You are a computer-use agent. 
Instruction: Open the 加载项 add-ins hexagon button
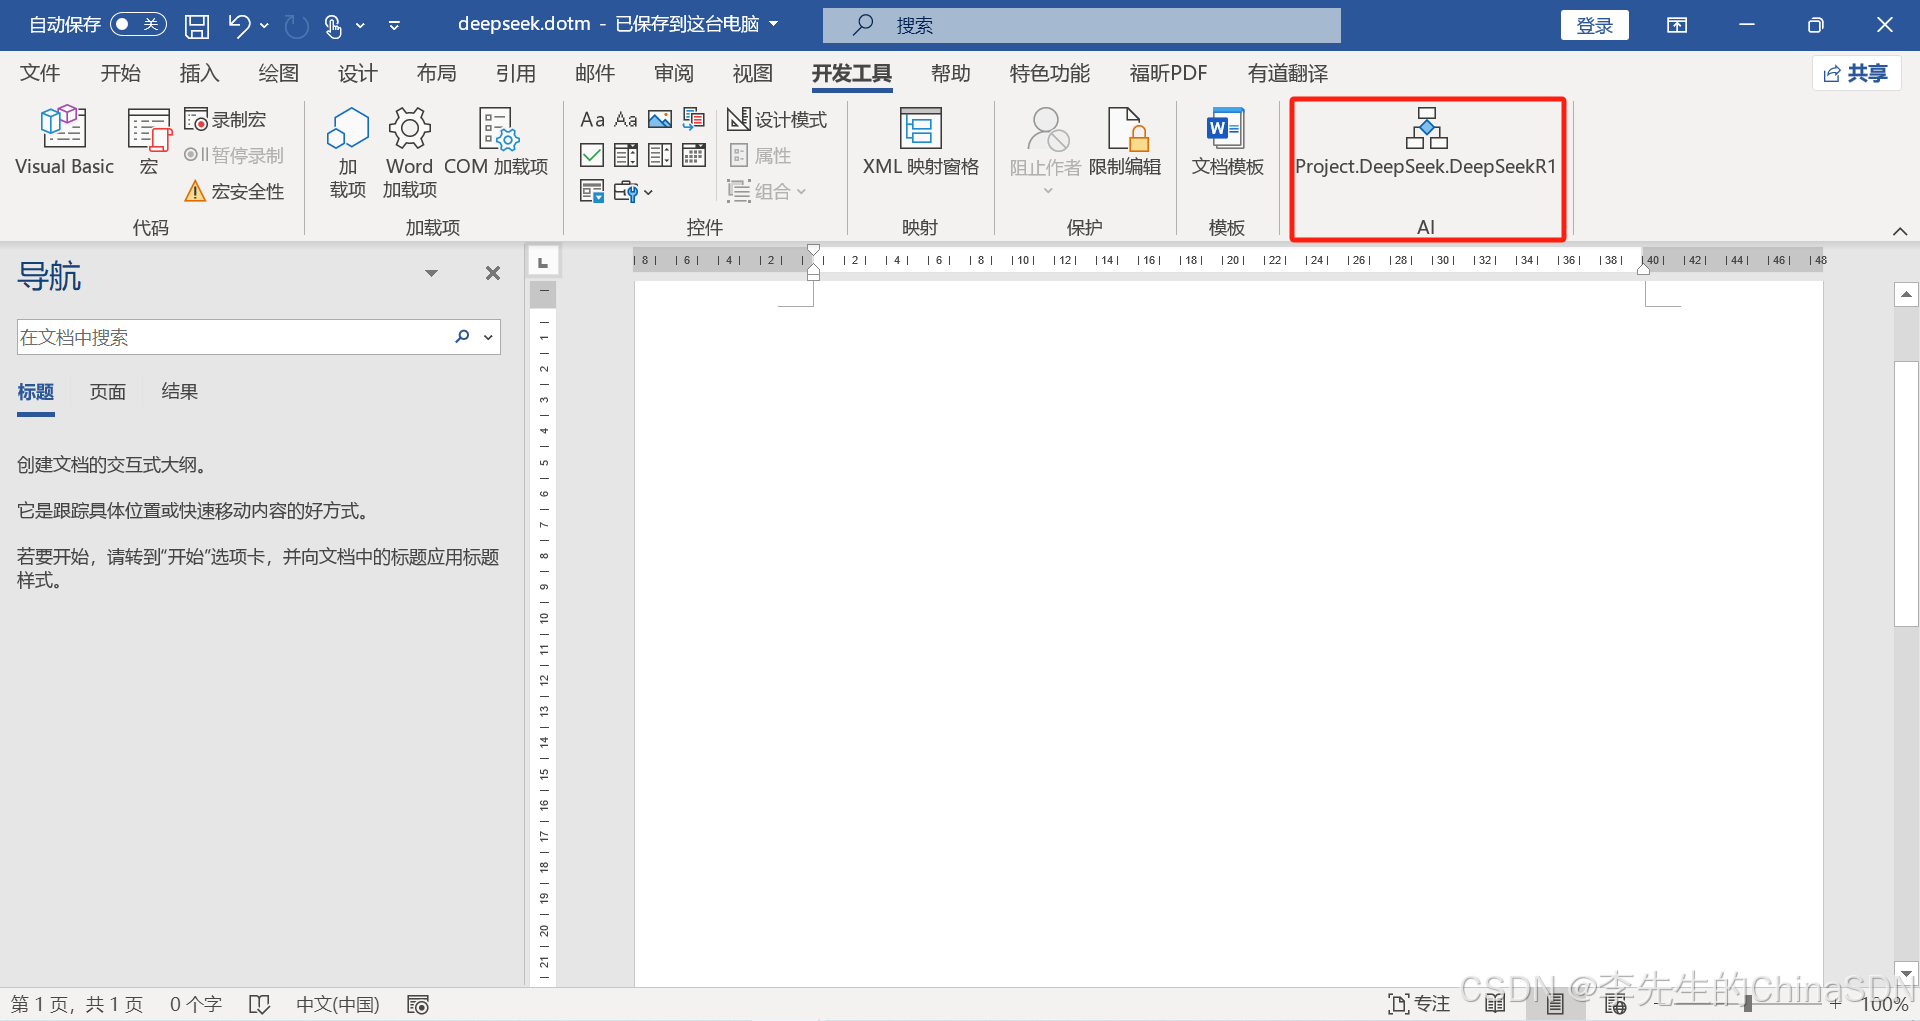click(348, 152)
